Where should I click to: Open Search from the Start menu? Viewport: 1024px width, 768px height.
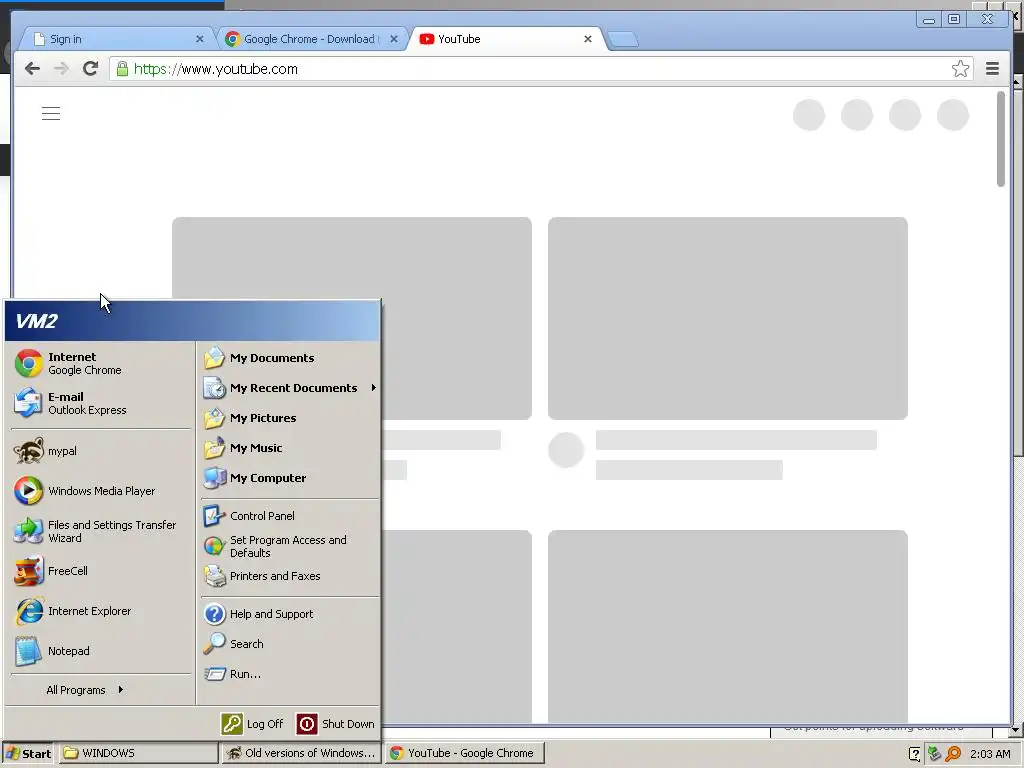290,644
